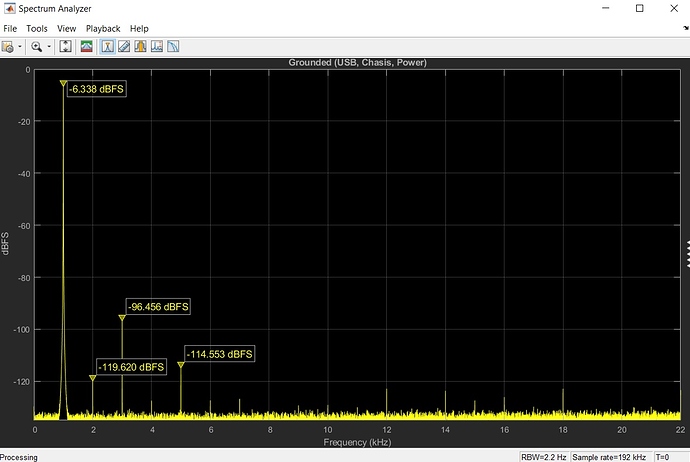Toggle the highlighted Peak Finder button

[108, 46]
